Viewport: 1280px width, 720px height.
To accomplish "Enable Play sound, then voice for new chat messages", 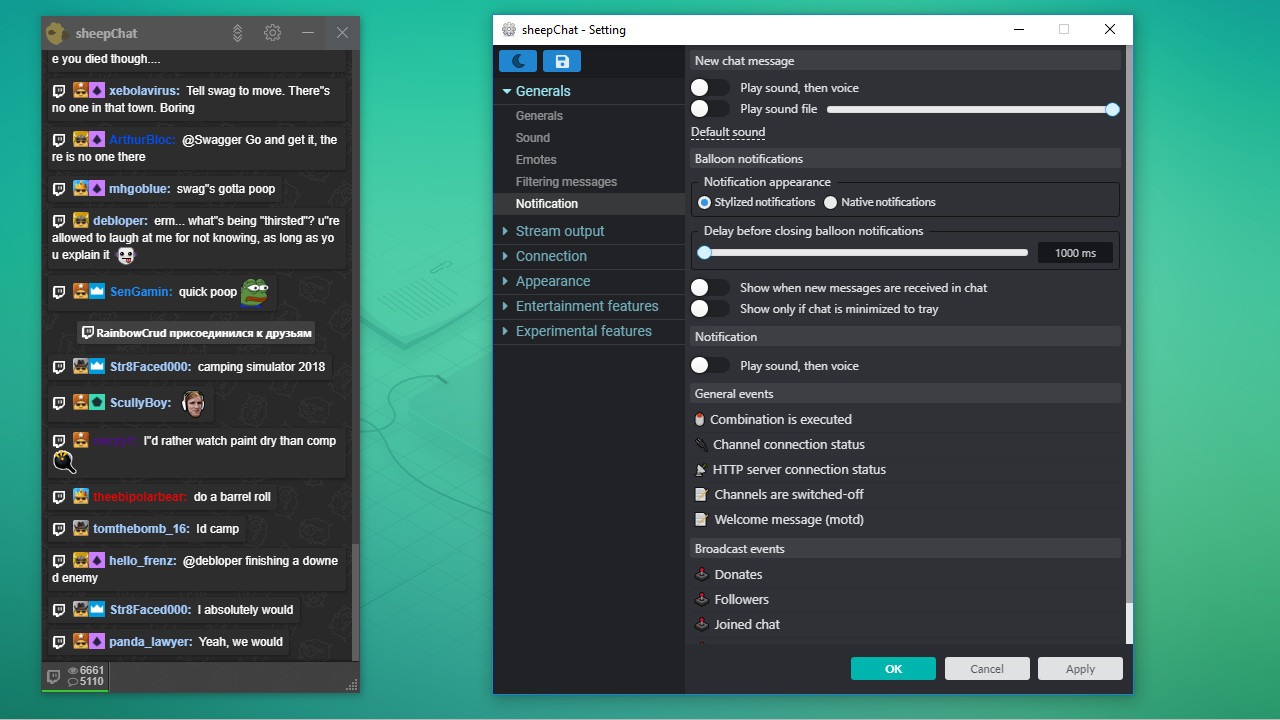I will [x=710, y=87].
